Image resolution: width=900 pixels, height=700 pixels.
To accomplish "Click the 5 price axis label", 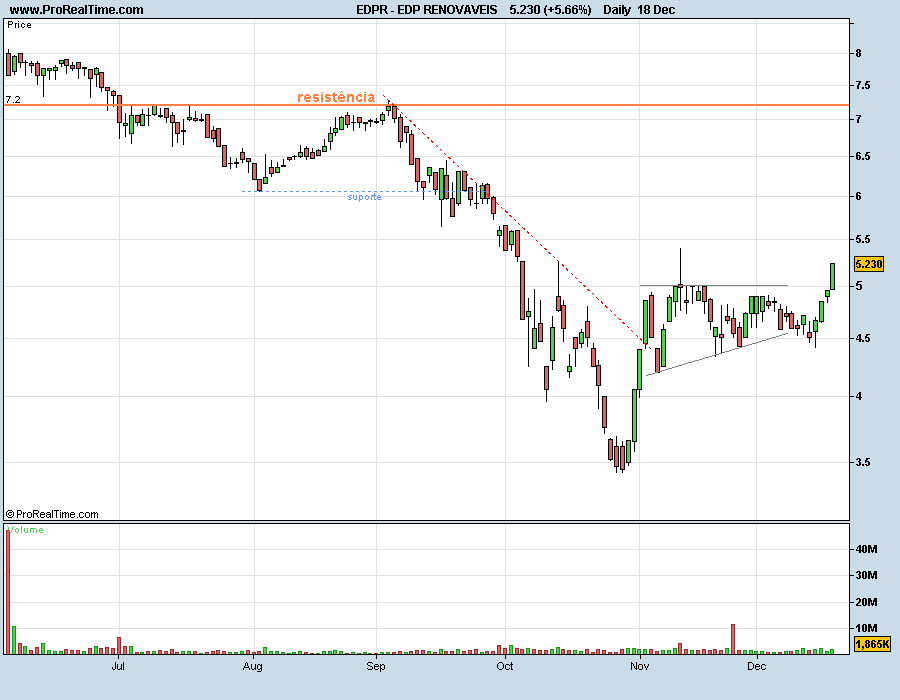I will pyautogui.click(x=858, y=286).
